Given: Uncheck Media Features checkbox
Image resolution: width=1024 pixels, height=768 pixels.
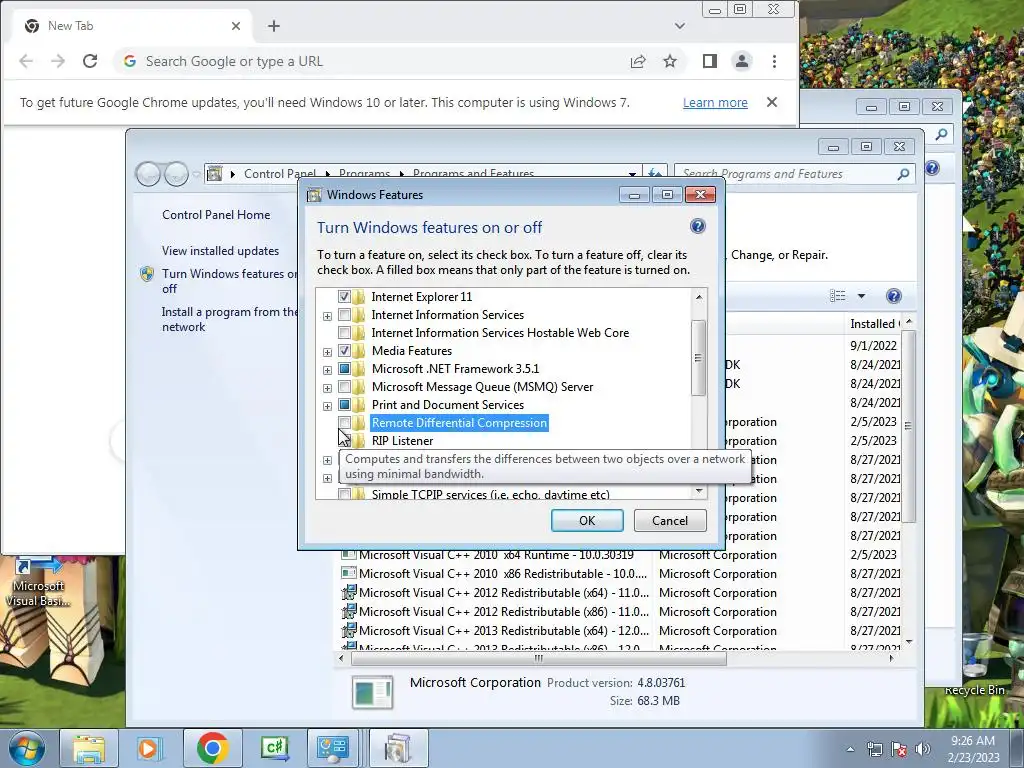Looking at the screenshot, I should [344, 351].
